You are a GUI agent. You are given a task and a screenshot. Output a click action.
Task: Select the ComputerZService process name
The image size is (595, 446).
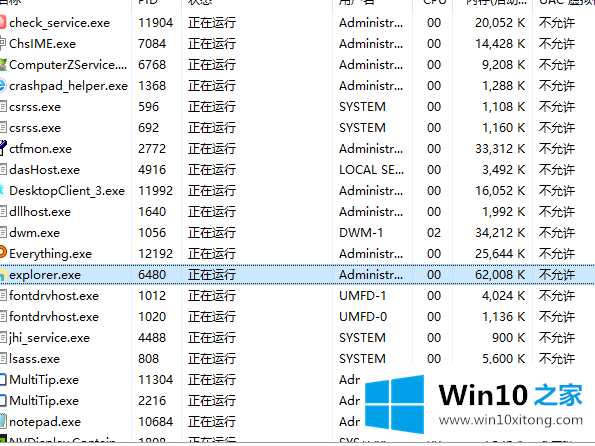point(68,65)
